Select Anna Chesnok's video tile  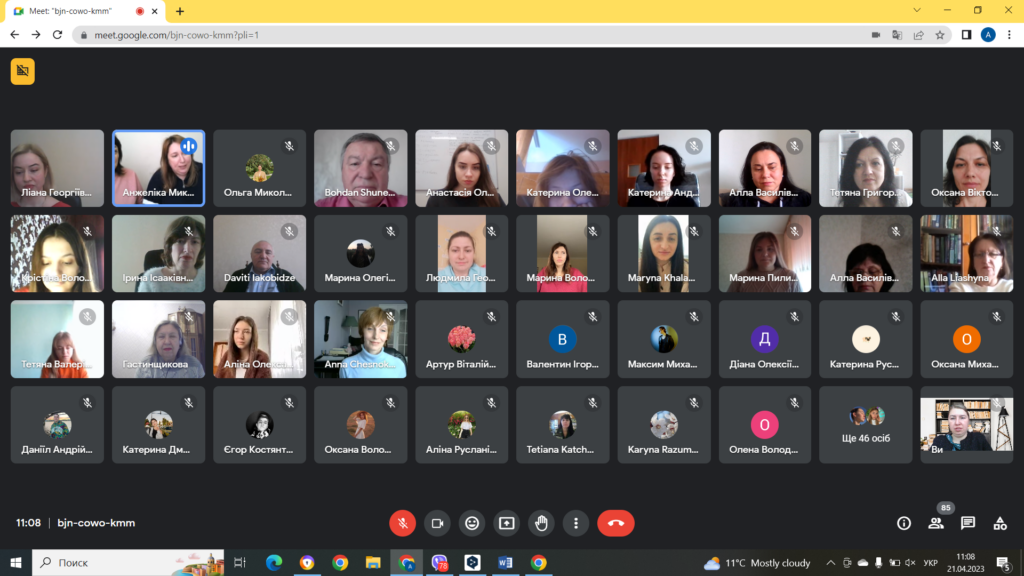[360, 339]
